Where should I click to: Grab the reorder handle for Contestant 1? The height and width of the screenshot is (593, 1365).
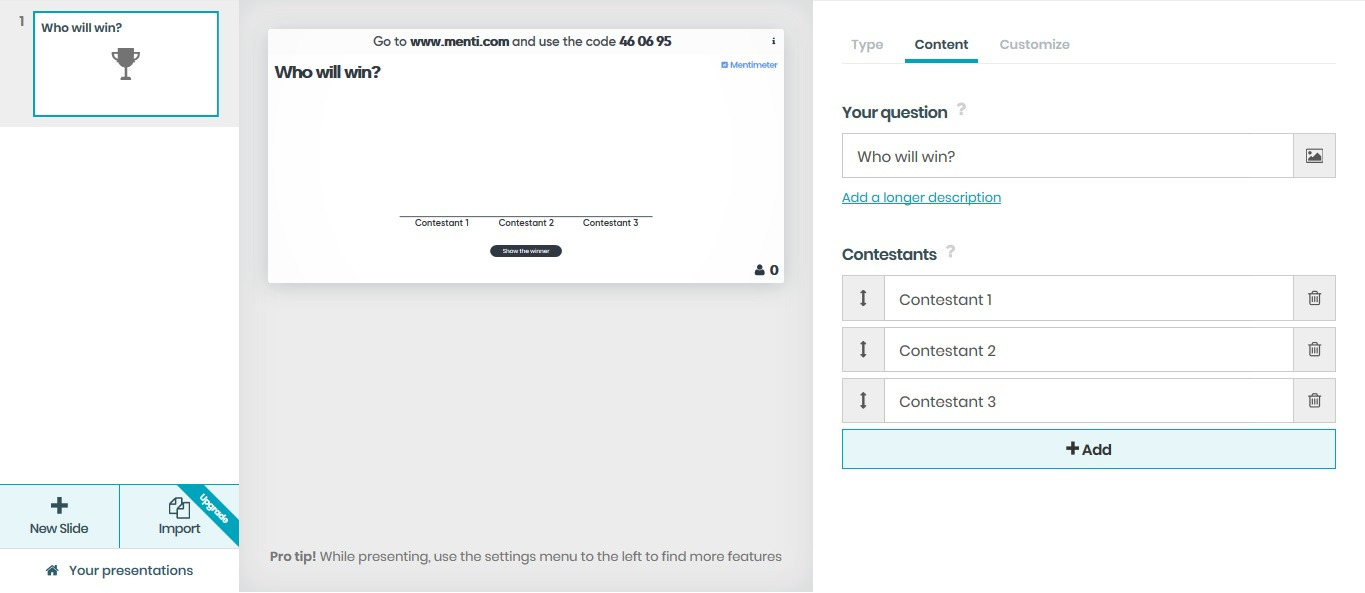point(863,298)
